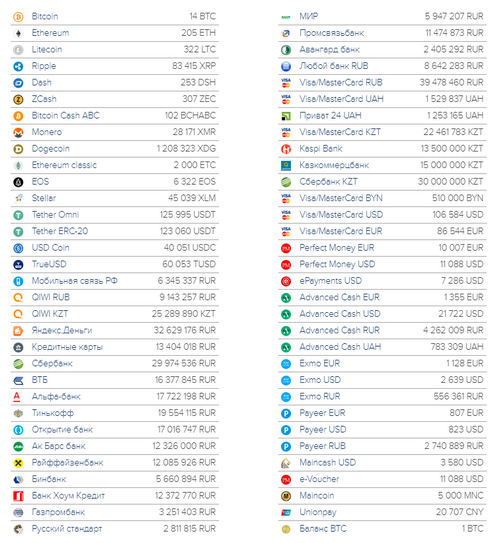Click the 39 478 460 RUR reserve amount
This screenshot has width=500, height=543.
(x=451, y=82)
